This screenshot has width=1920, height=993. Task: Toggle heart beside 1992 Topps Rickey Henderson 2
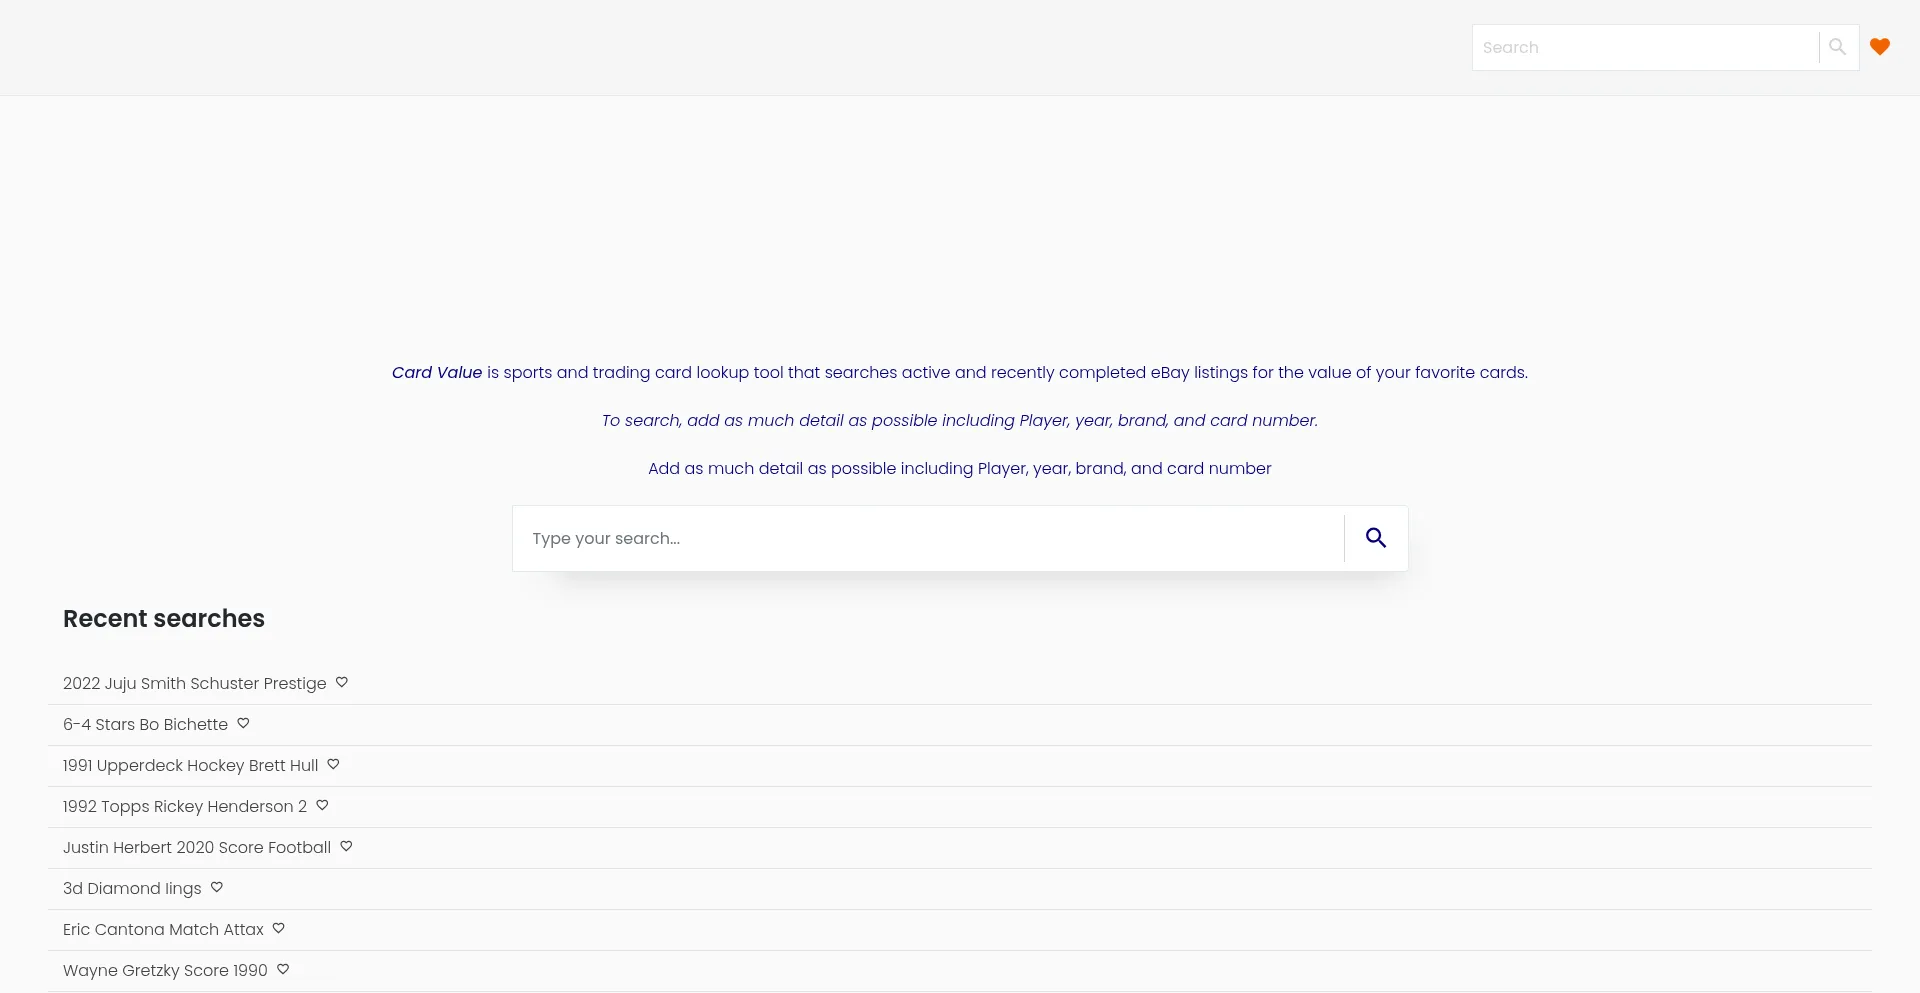322,805
